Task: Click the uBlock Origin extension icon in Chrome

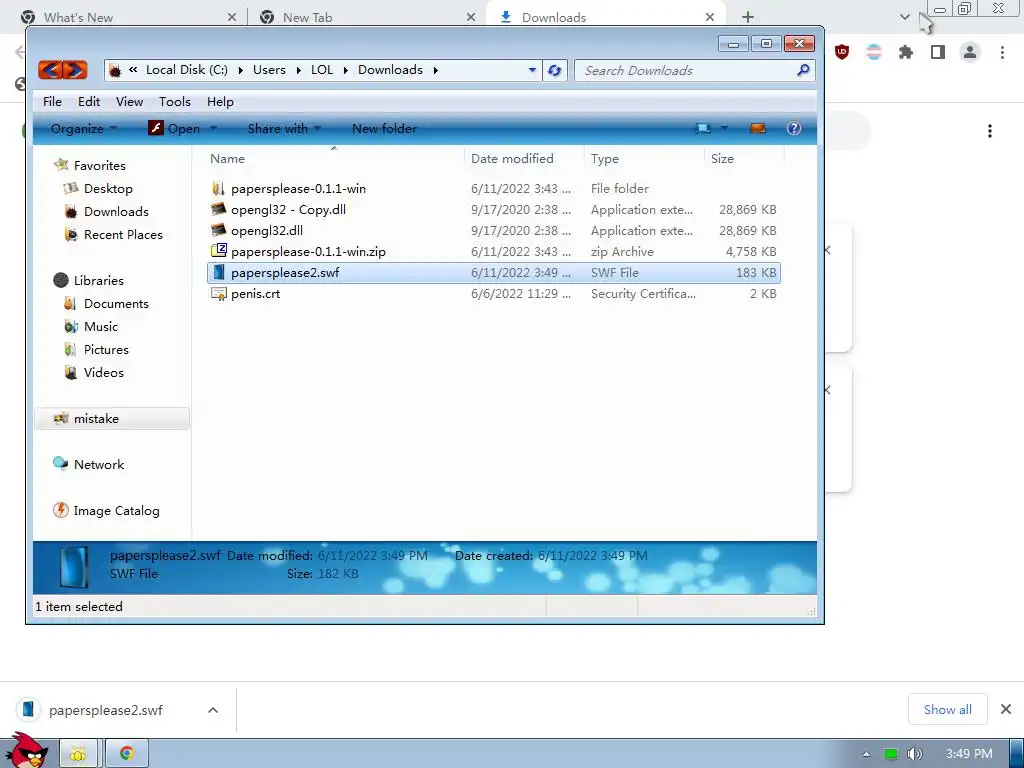Action: pyautogui.click(x=842, y=52)
